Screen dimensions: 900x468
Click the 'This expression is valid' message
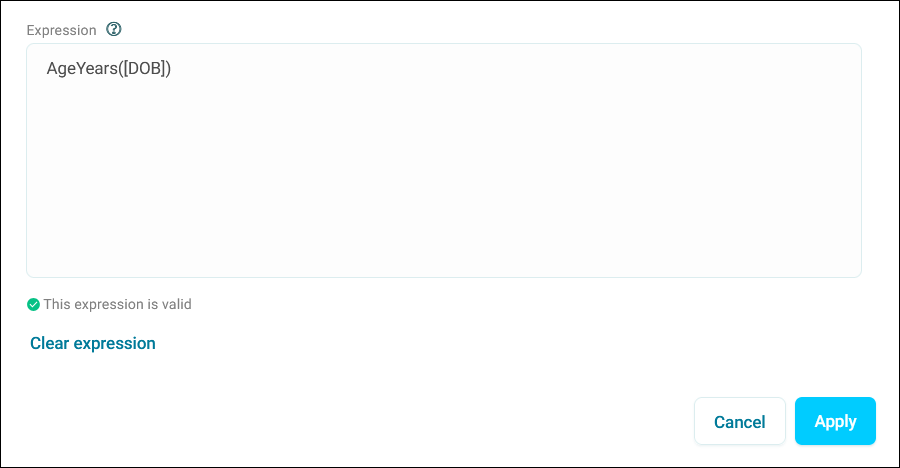(x=118, y=304)
